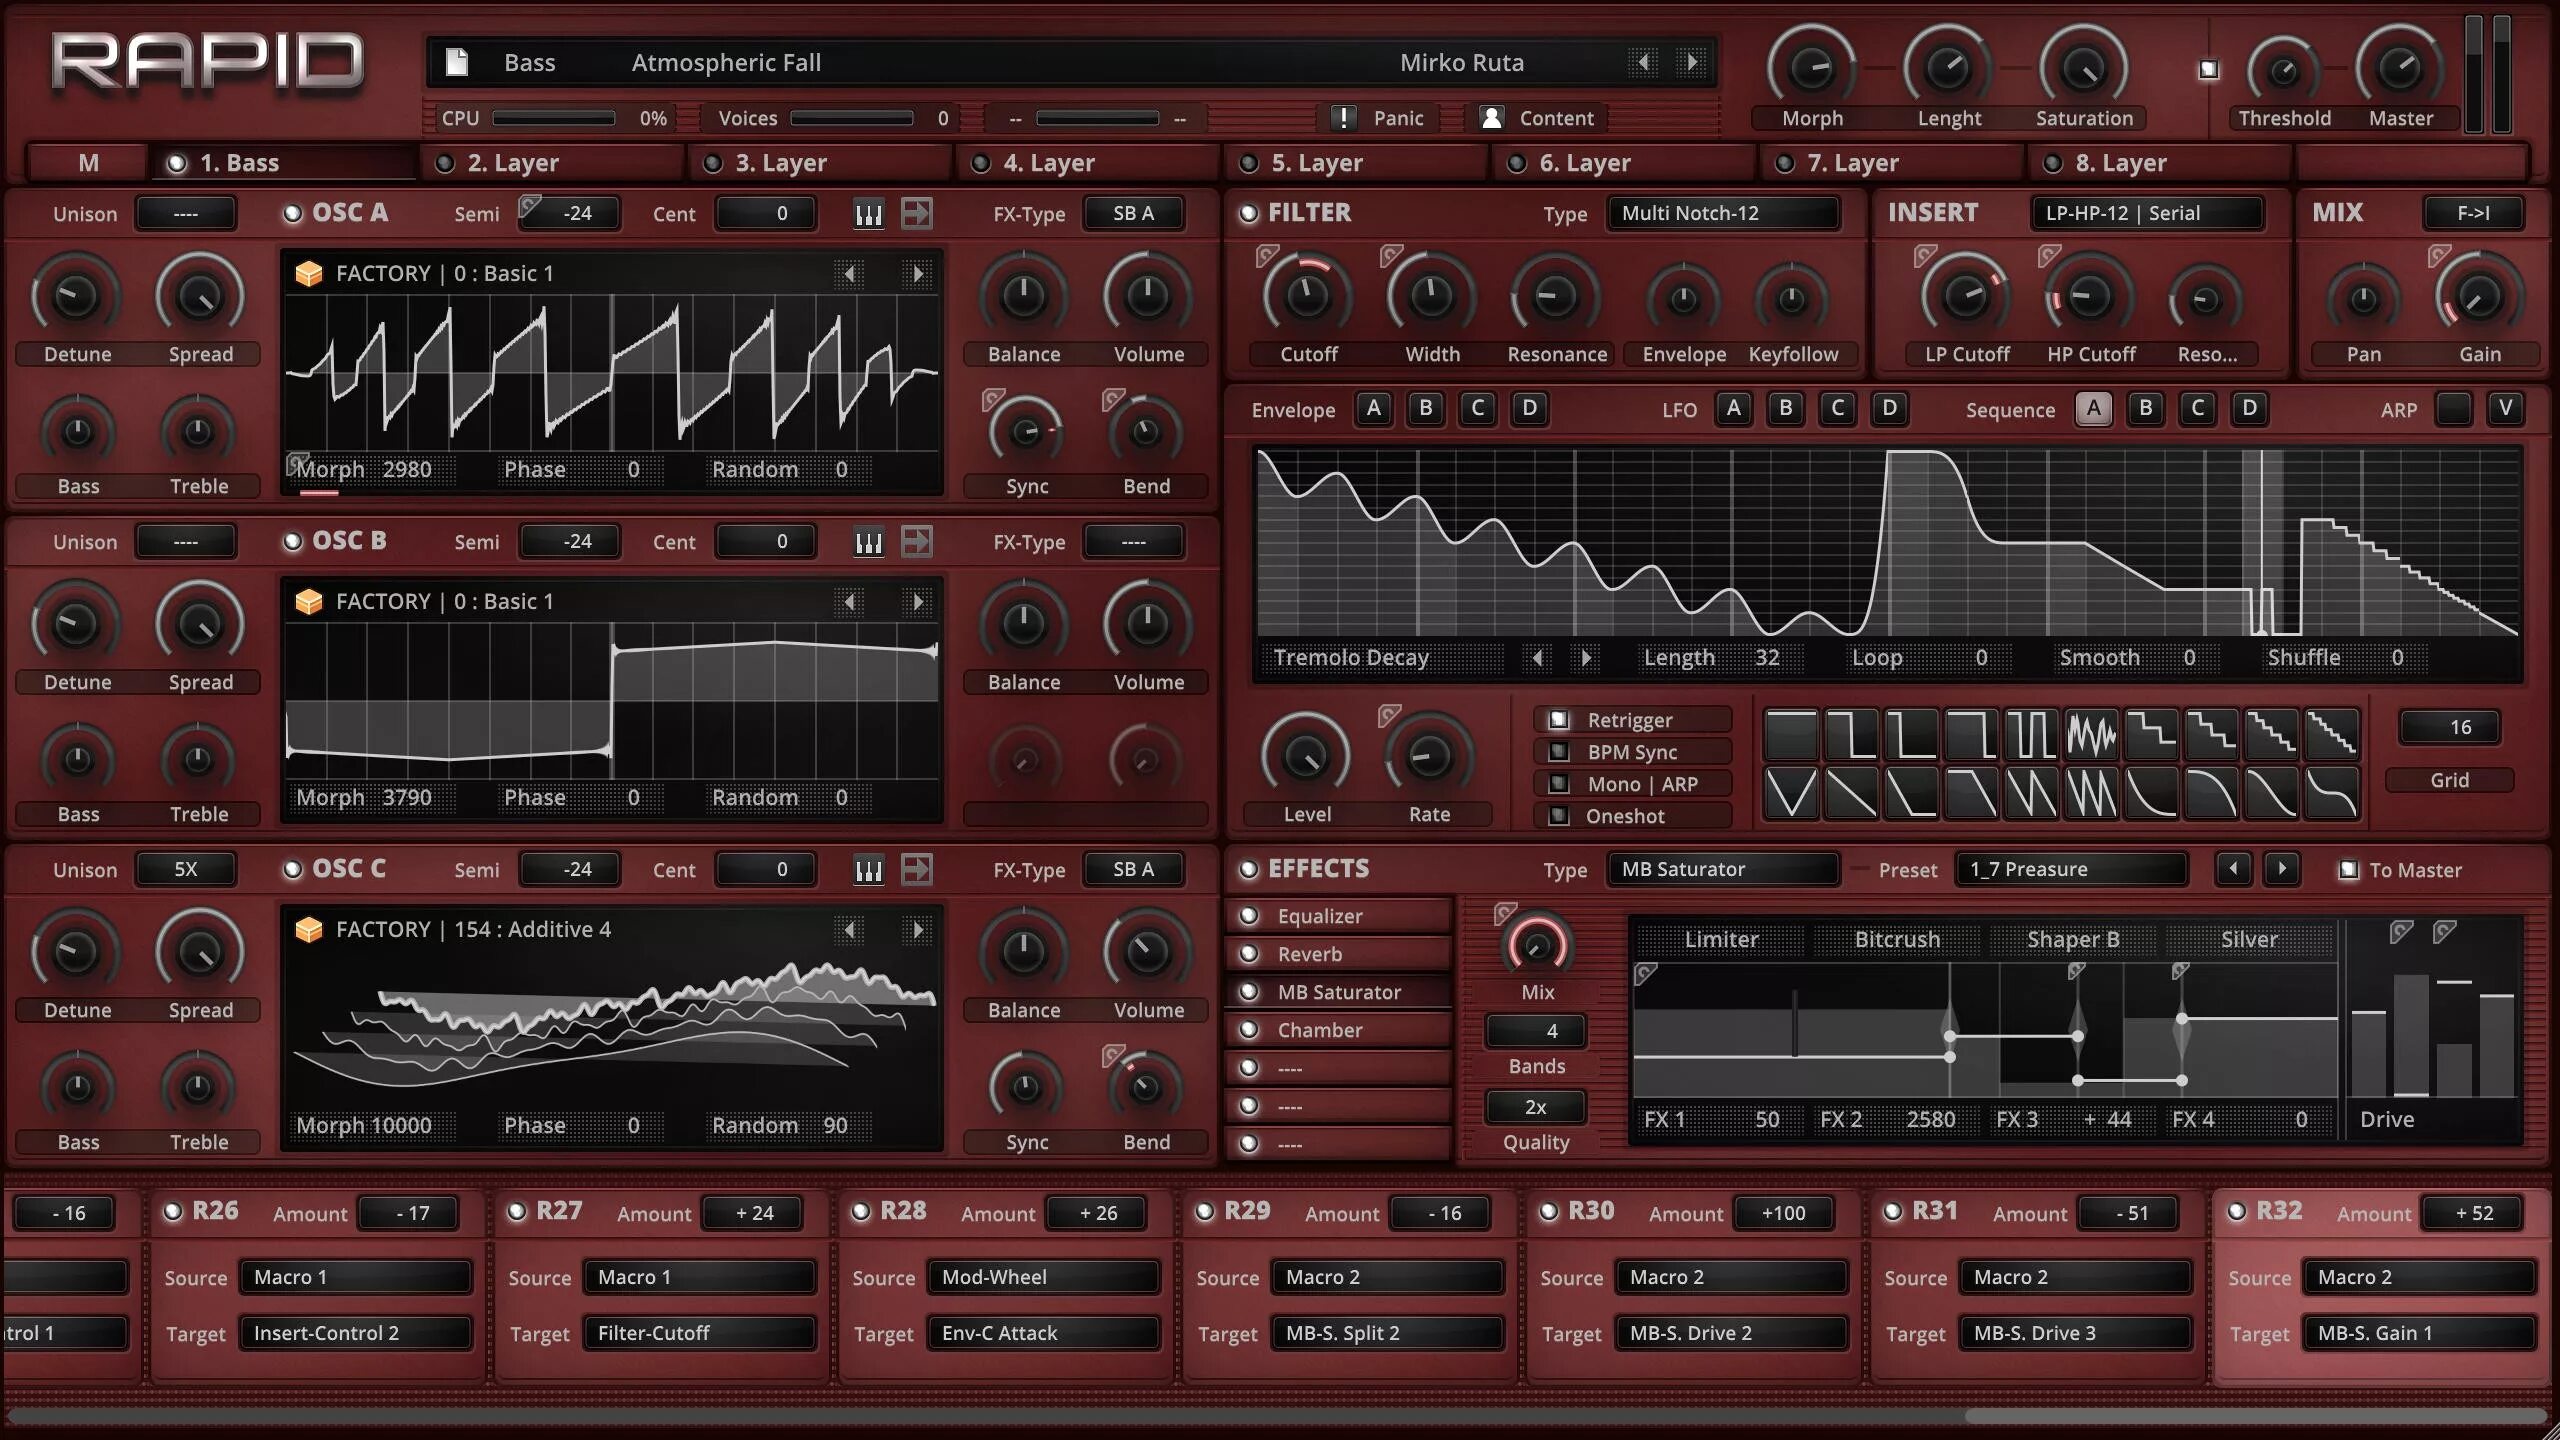Open OSC C wavetable cube icon

click(x=309, y=929)
